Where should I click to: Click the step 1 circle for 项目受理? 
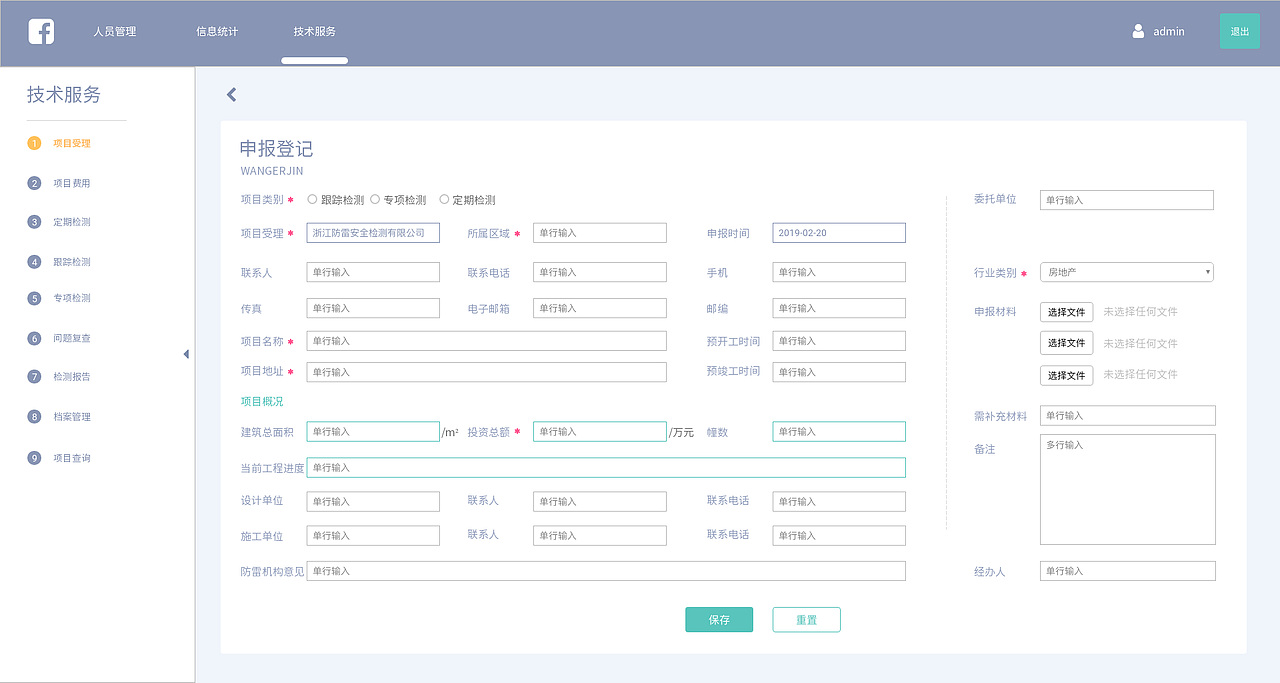[x=33, y=143]
